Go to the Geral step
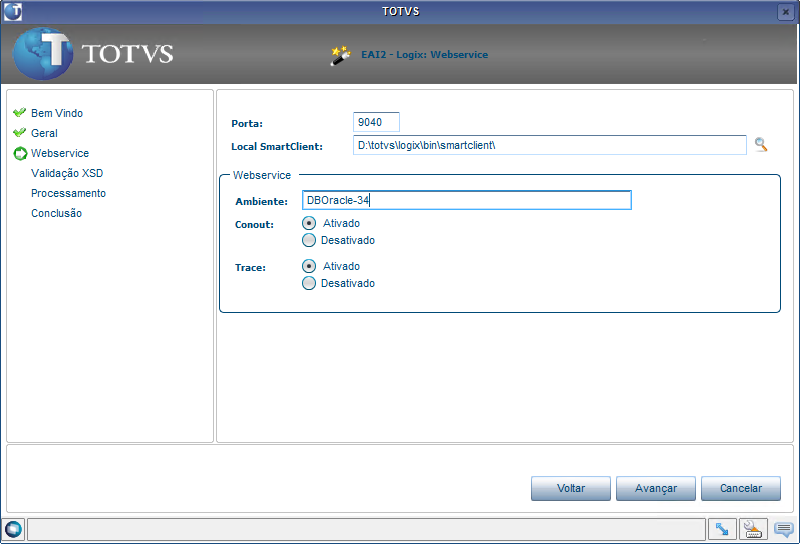 click(44, 133)
